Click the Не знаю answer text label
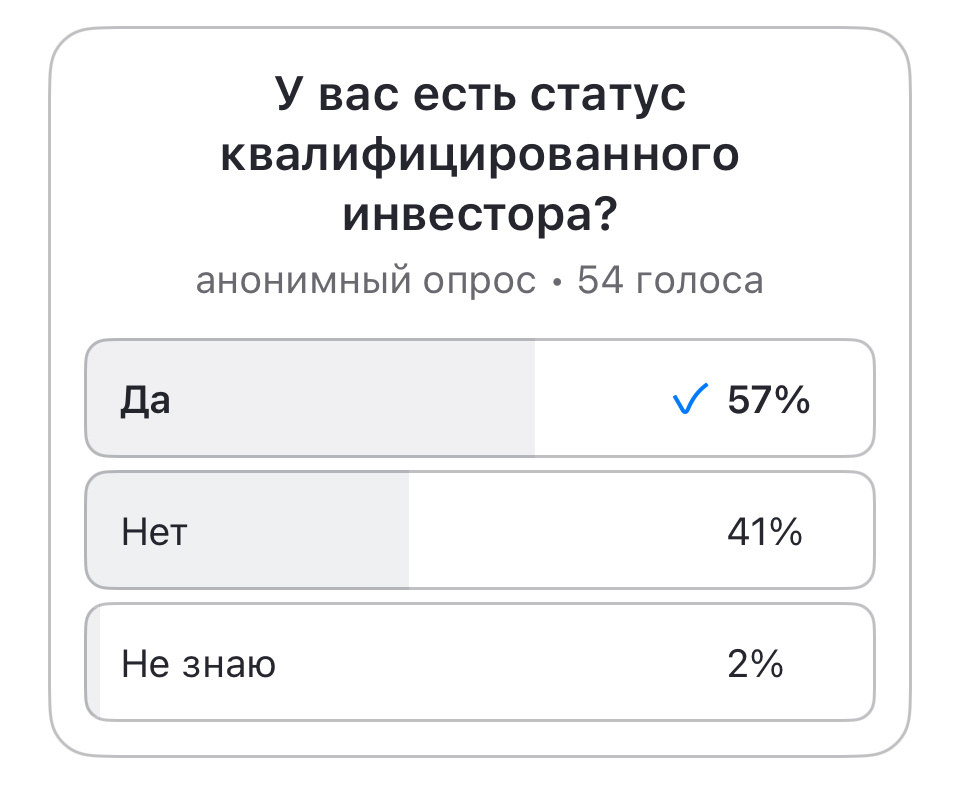The image size is (960, 802). point(198,662)
